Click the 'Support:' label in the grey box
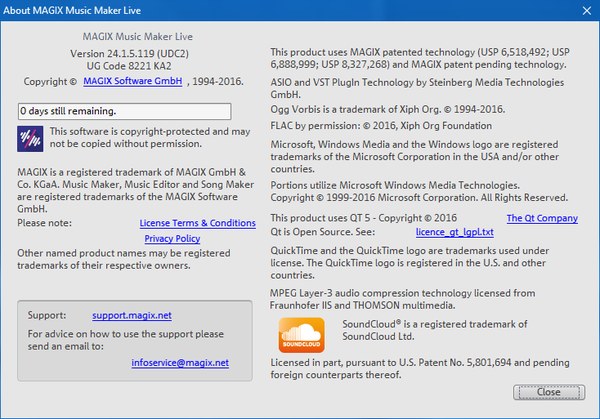The height and width of the screenshot is (419, 600). (x=48, y=314)
